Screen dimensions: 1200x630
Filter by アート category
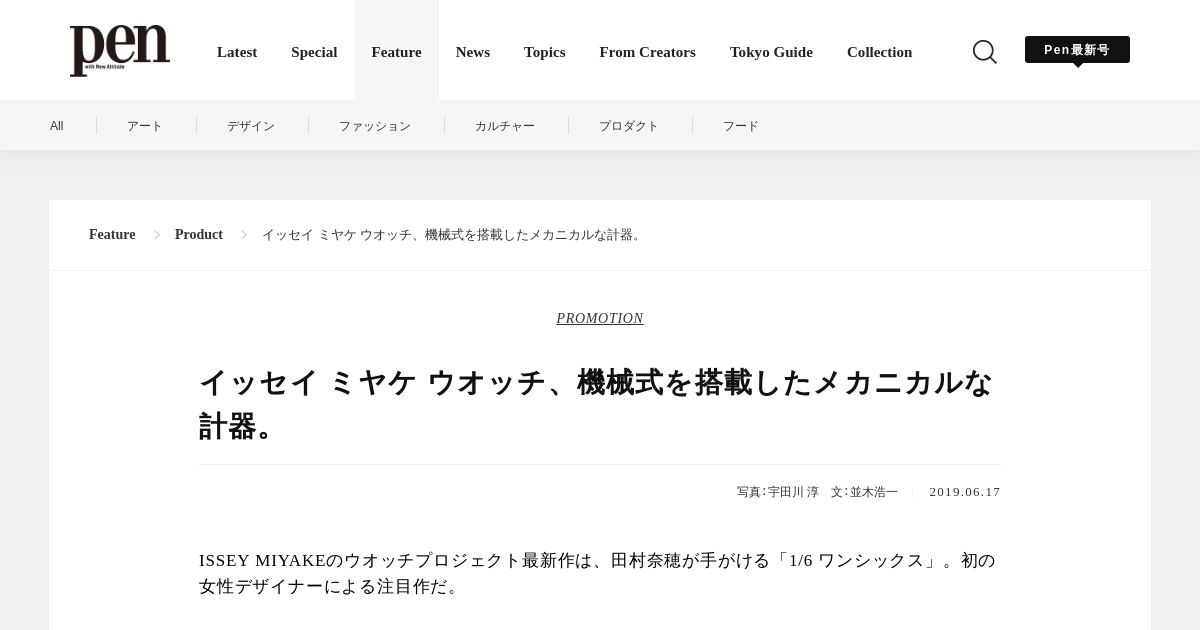tap(145, 126)
